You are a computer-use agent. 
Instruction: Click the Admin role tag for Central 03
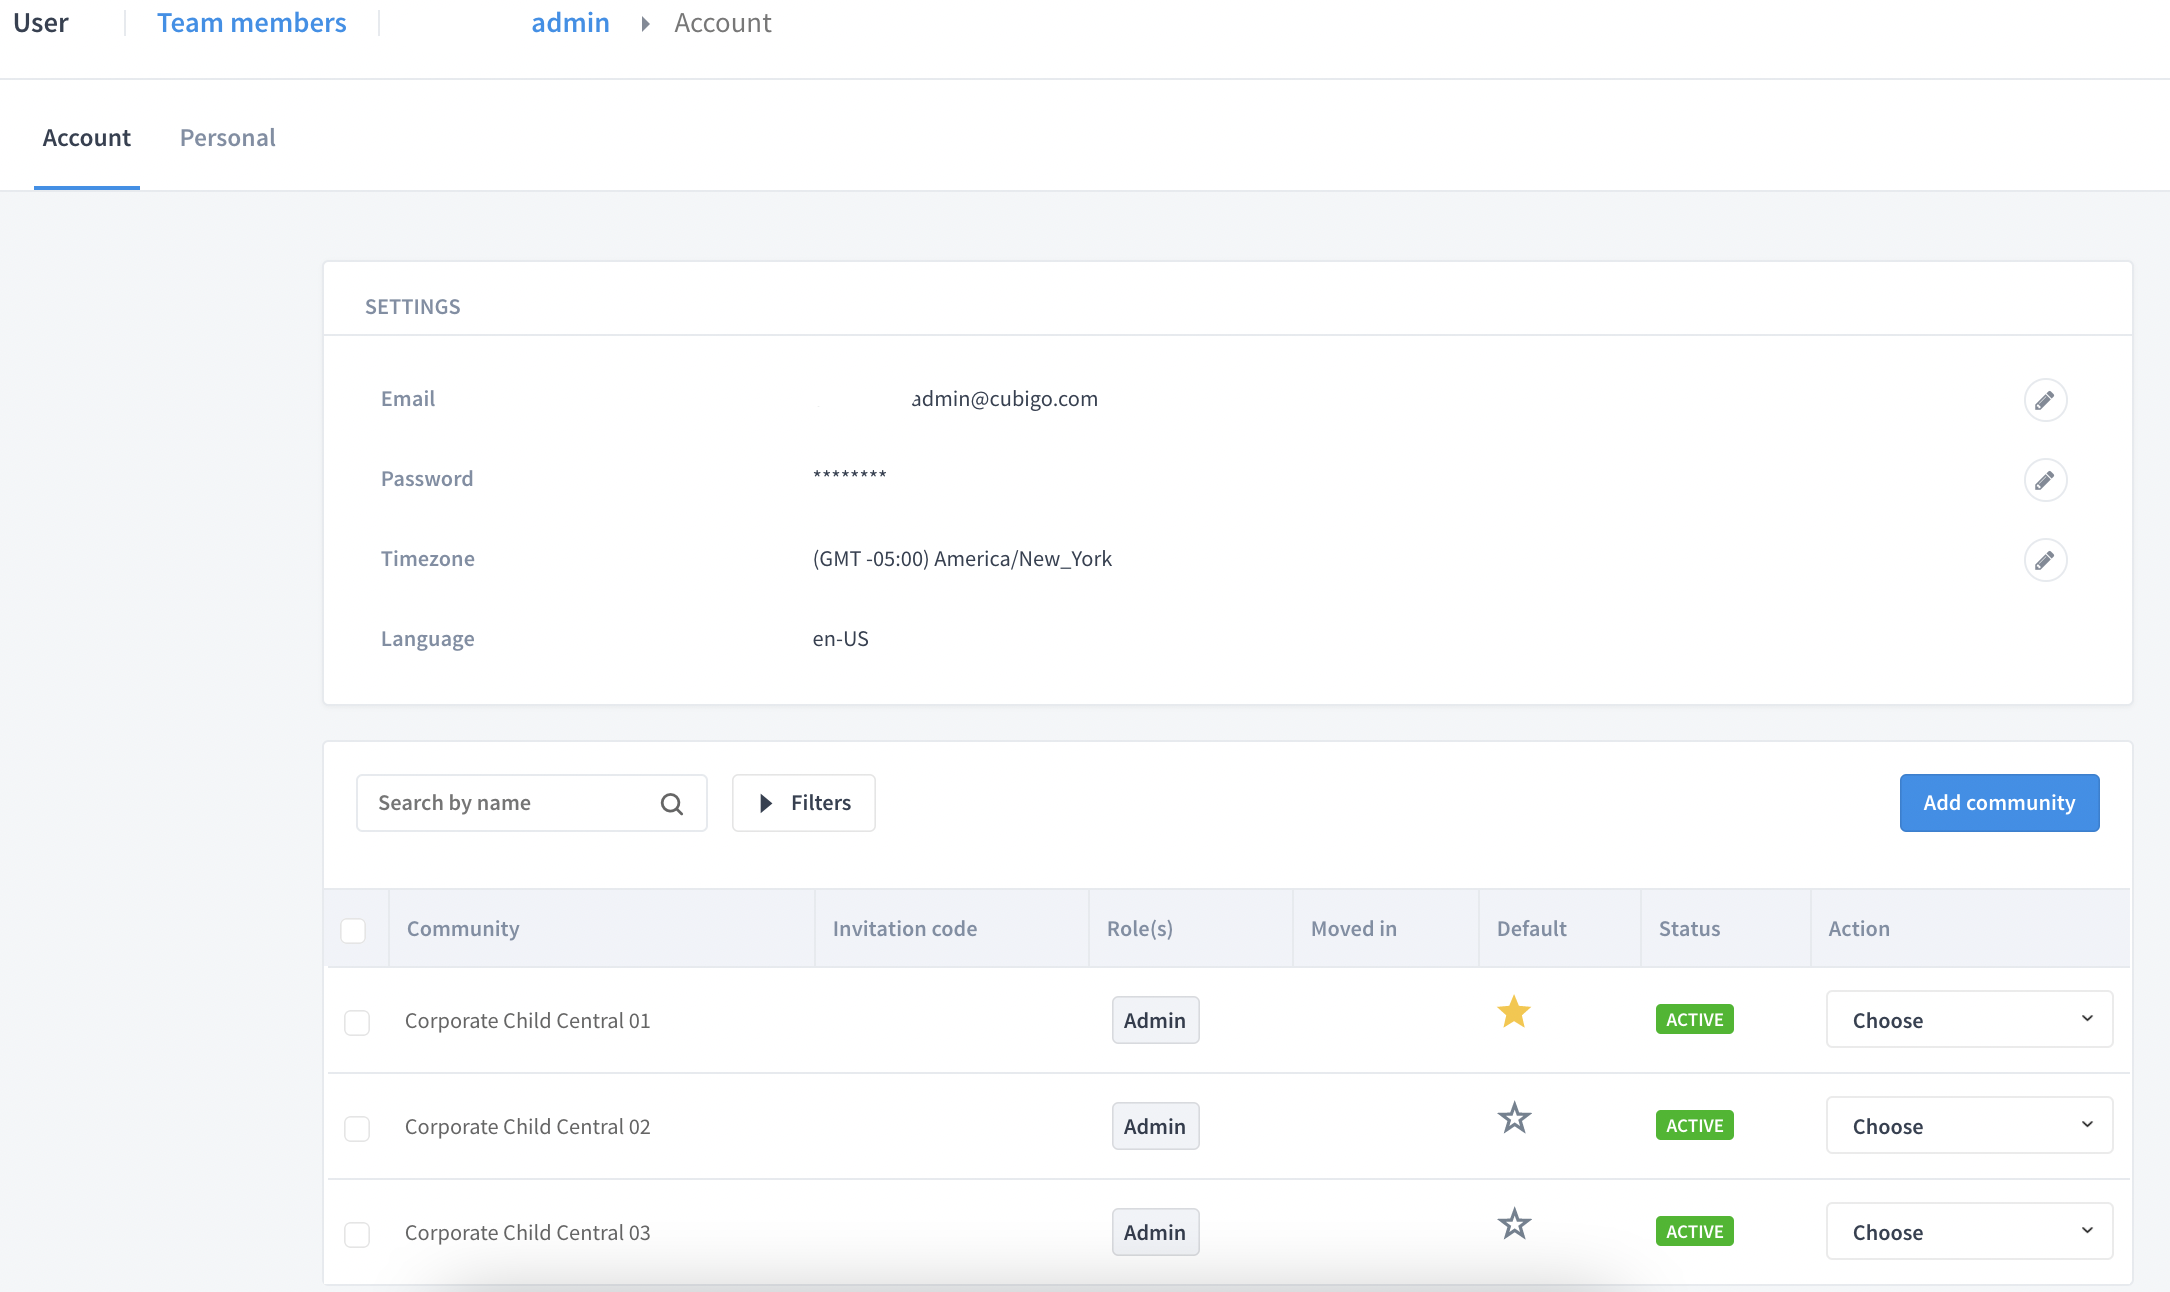(x=1155, y=1232)
